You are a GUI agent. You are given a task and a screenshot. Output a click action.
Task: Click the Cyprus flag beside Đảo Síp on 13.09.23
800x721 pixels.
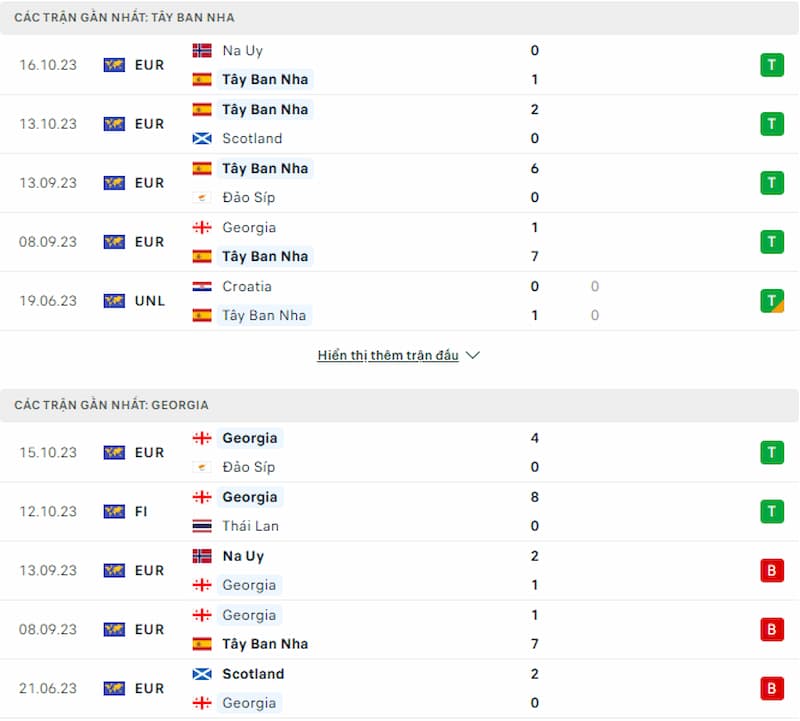click(x=202, y=197)
